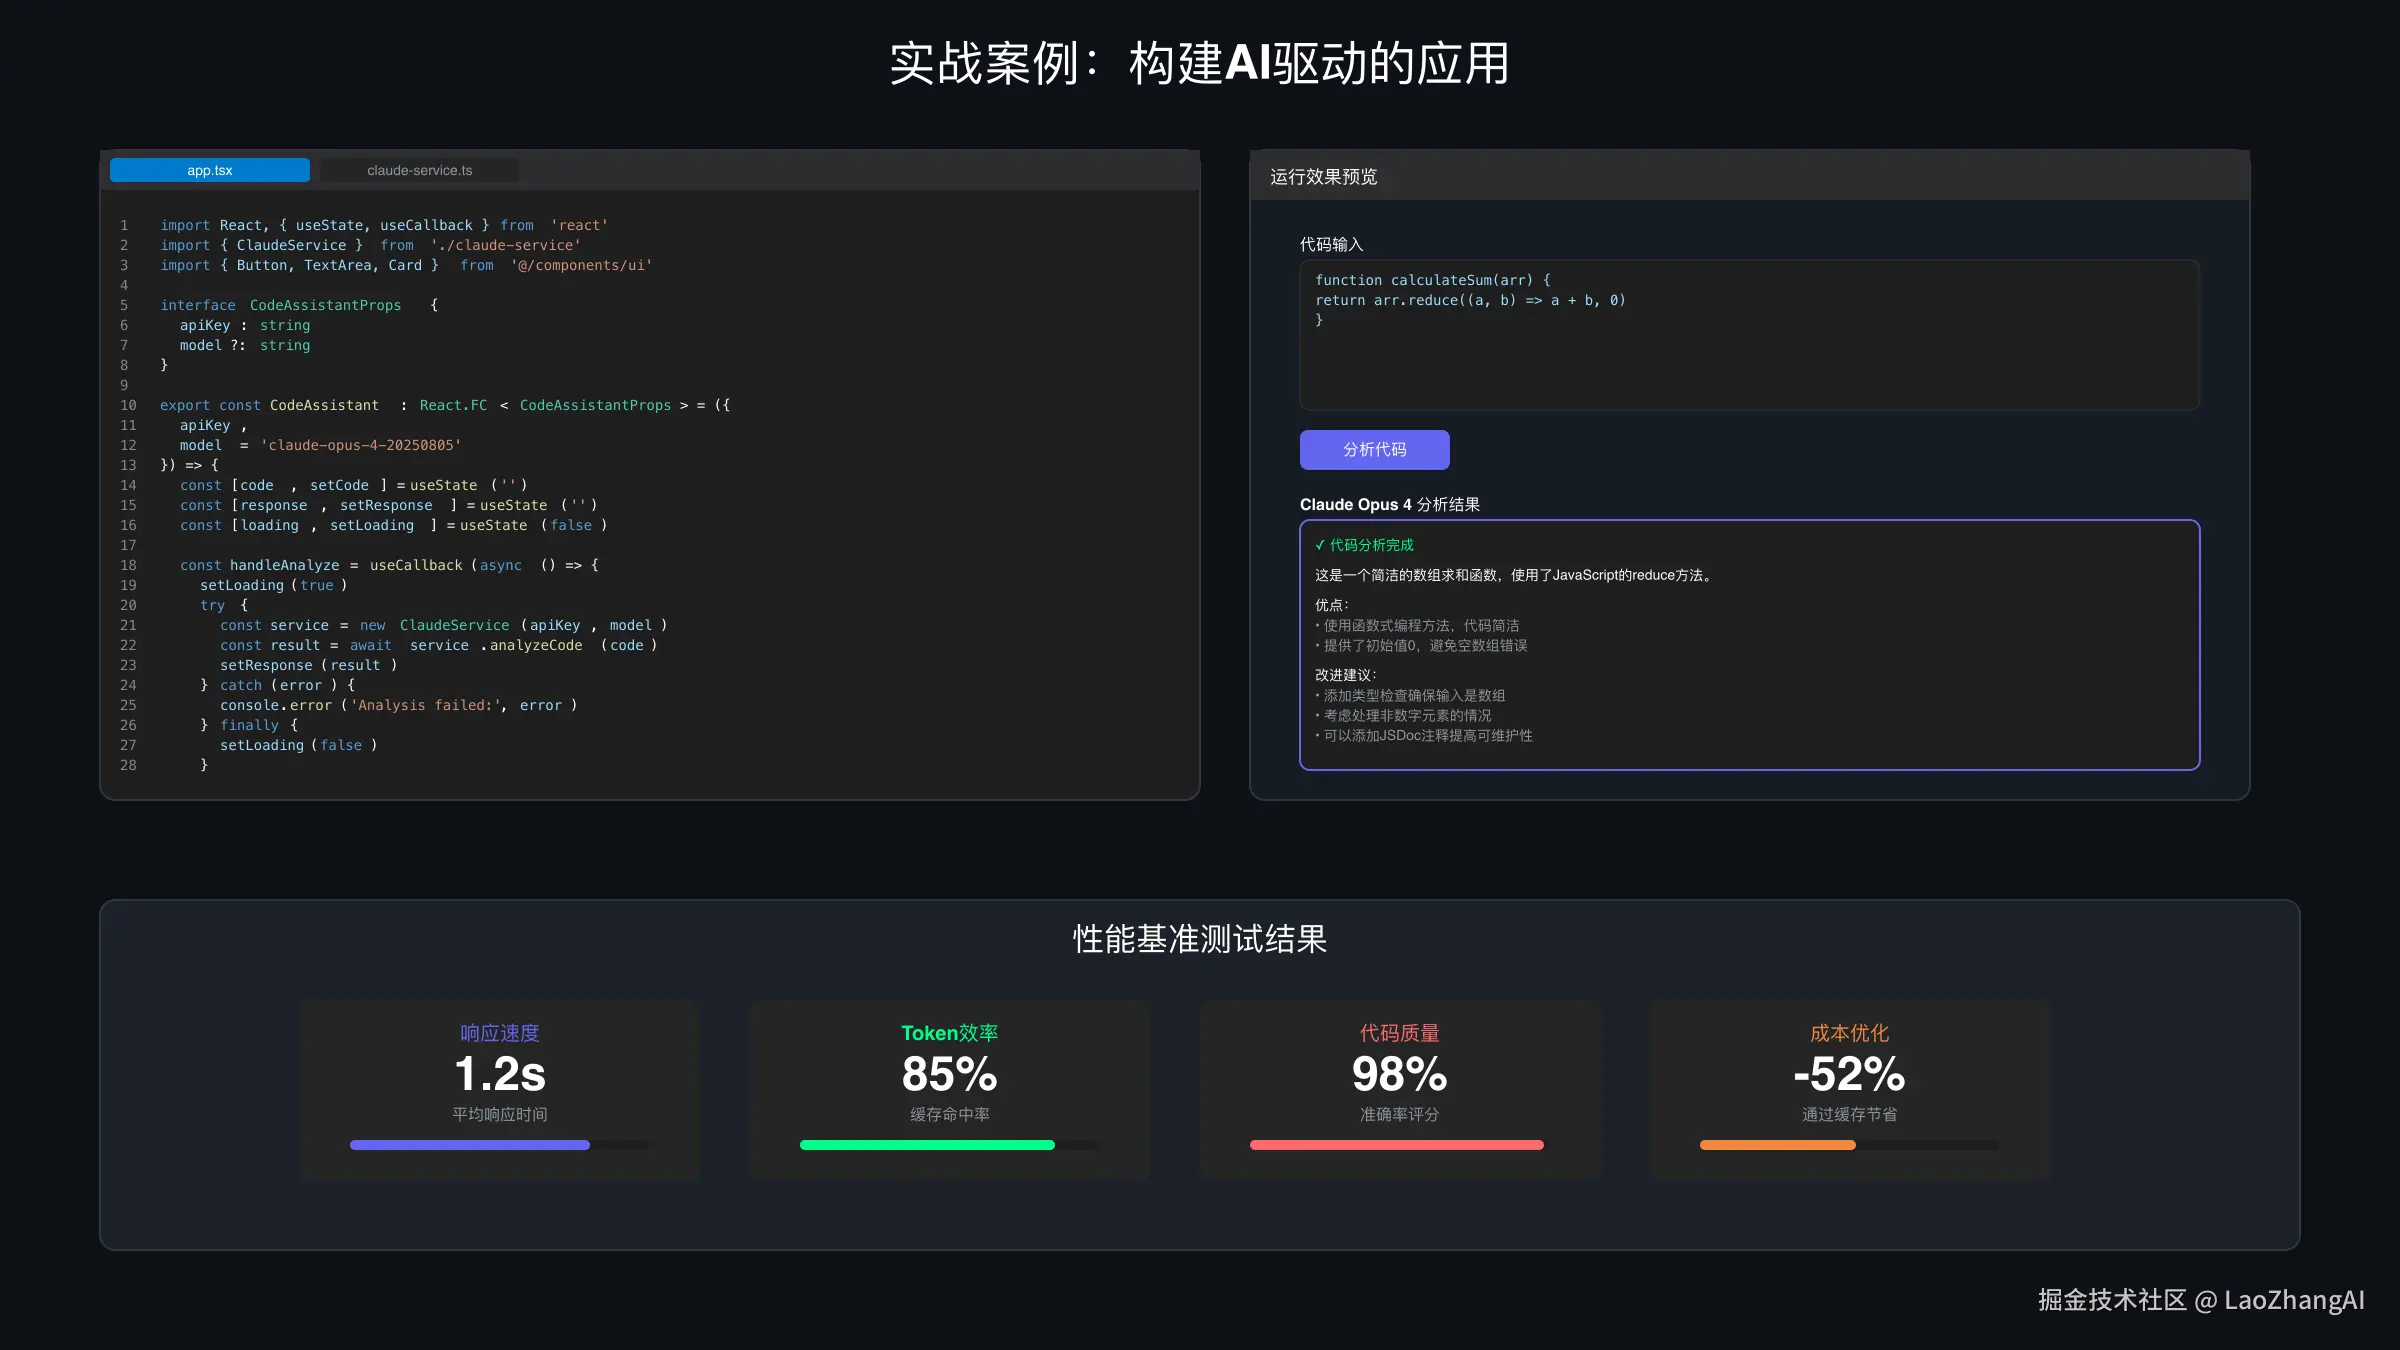The width and height of the screenshot is (2400, 1350).
Task: Click the red 代码质量 progress bar
Action: (x=1397, y=1144)
